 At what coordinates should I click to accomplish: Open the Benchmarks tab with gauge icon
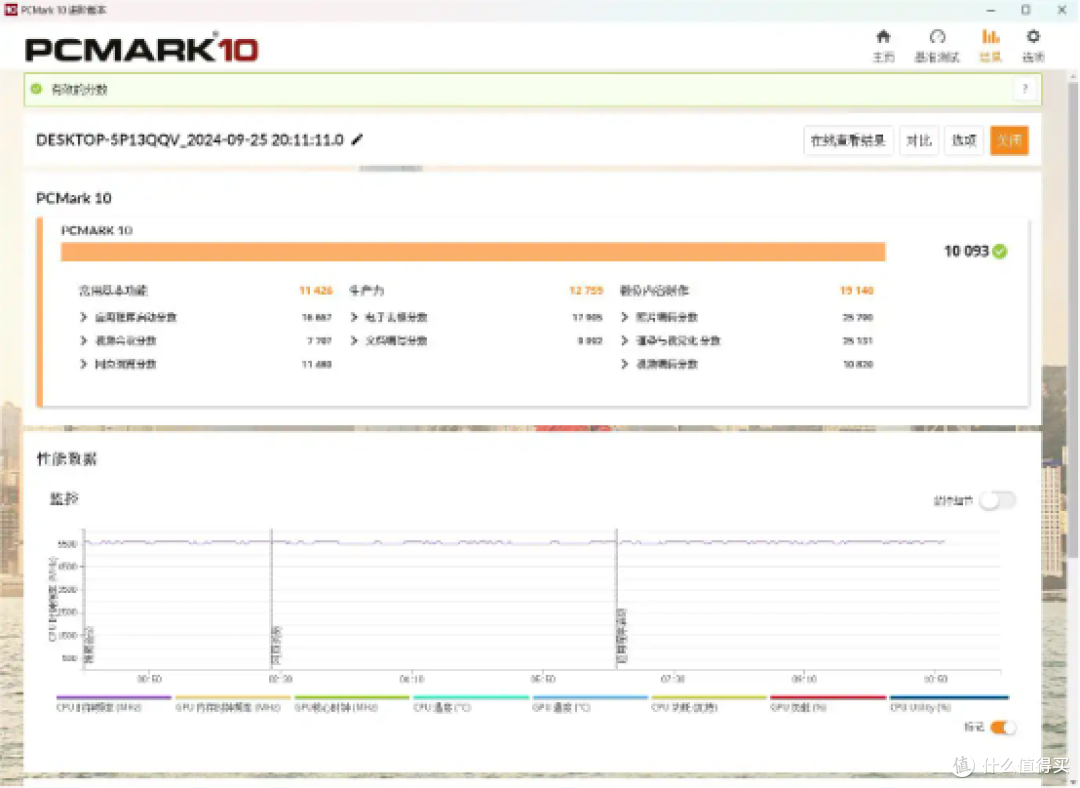(x=937, y=45)
